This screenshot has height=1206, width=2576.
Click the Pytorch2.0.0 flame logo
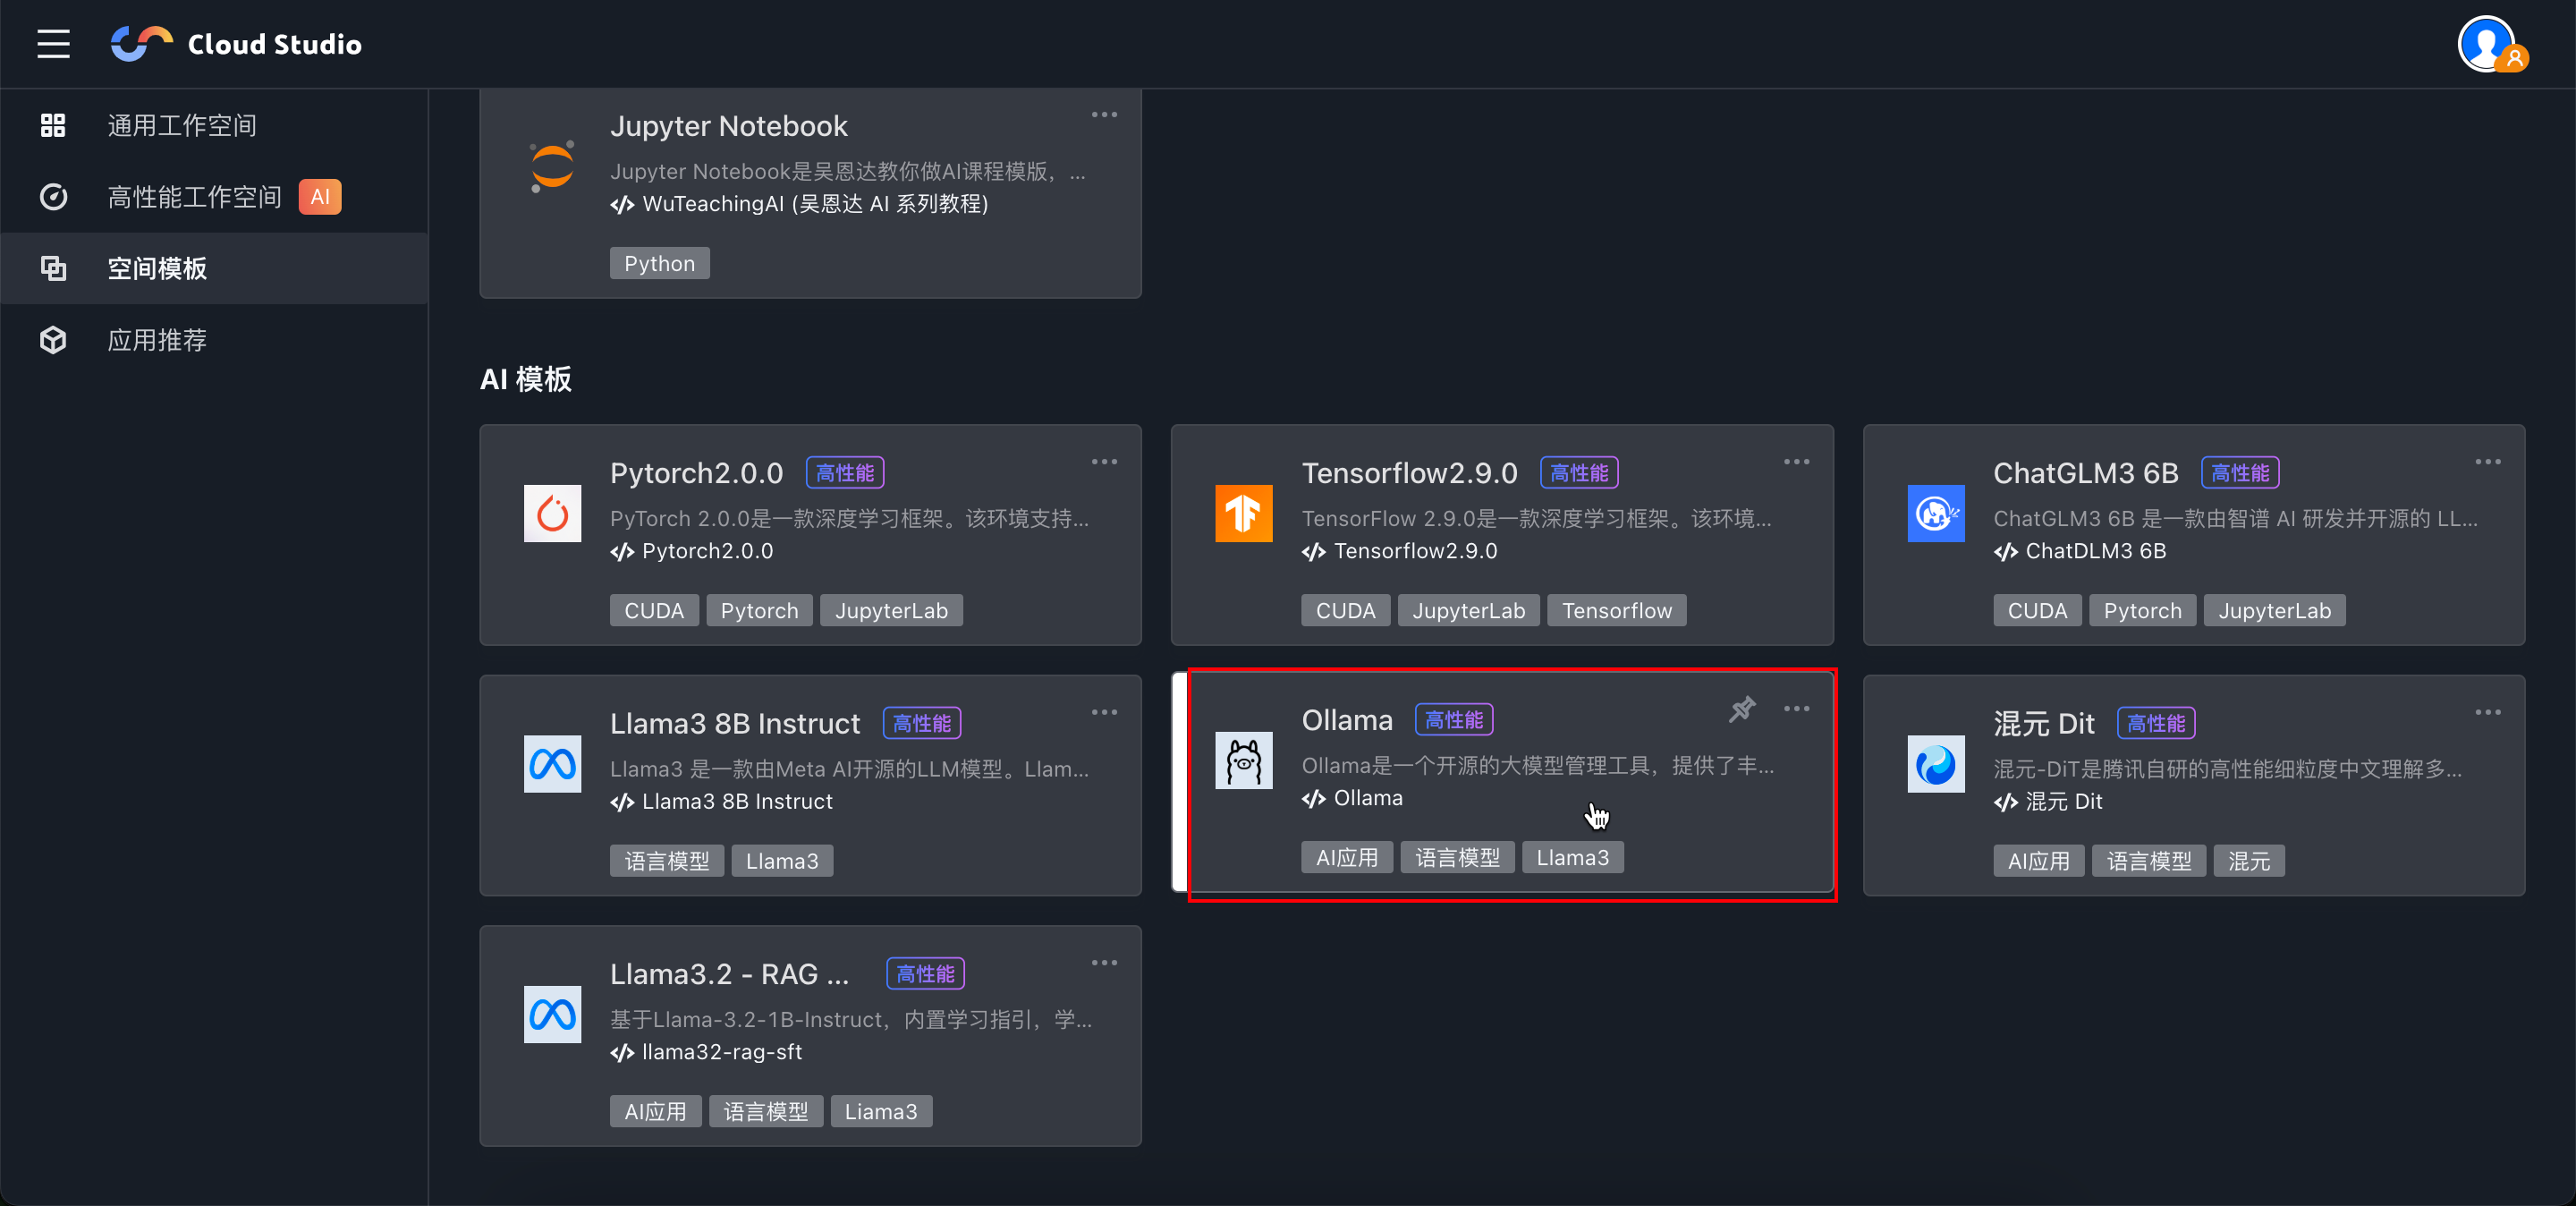[552, 514]
